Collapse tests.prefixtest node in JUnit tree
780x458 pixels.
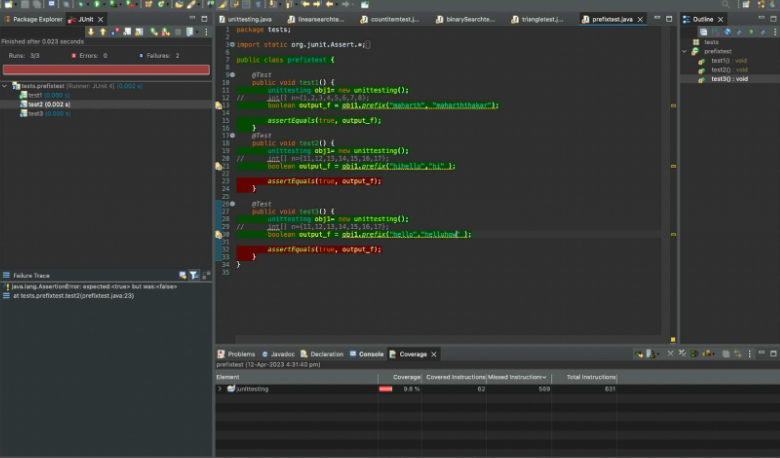coord(4,86)
